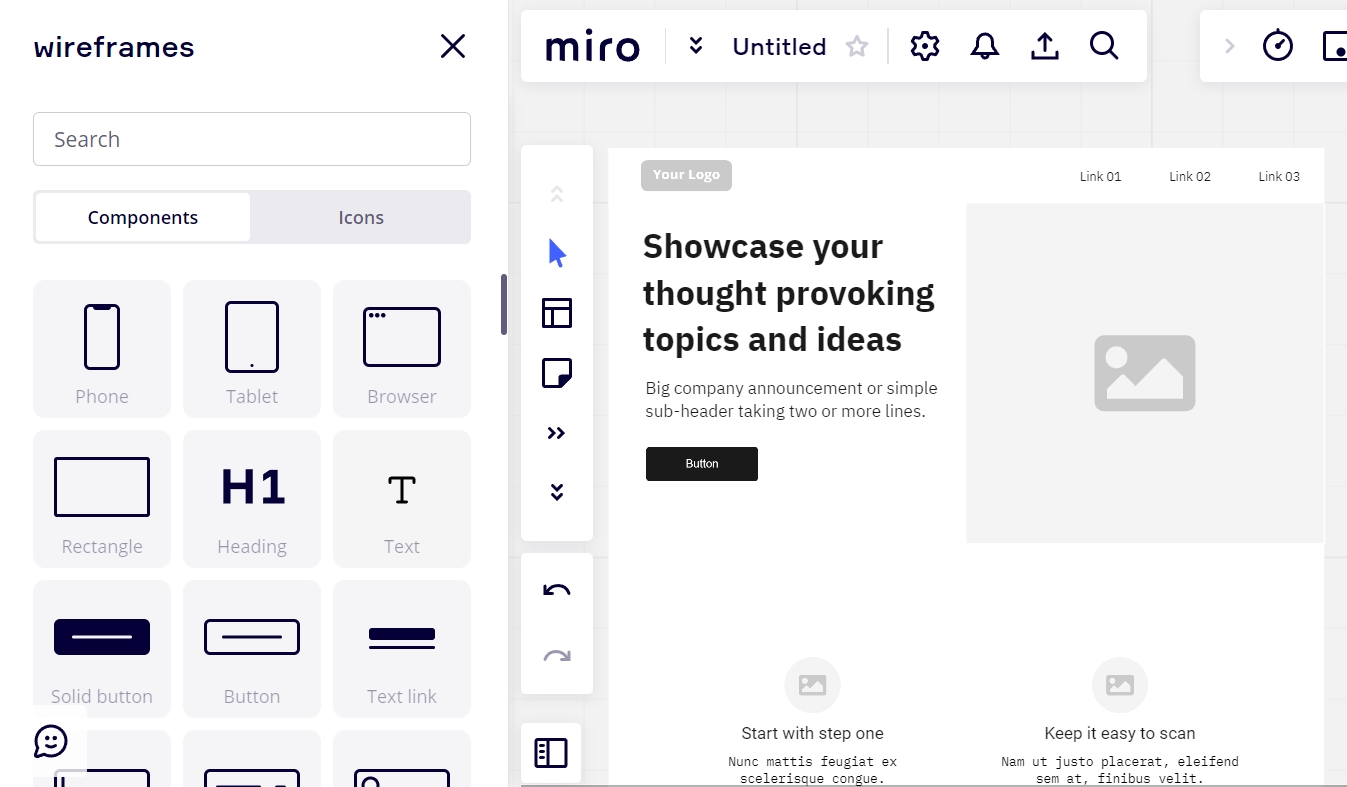1347x787 pixels.
Task: Select the Keep it easy to scan text
Action: 1120,733
